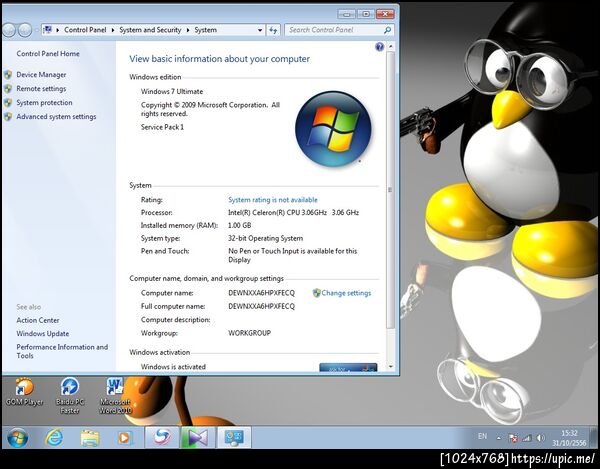The height and width of the screenshot is (469, 600).
Task: Click the 'WORKGROUP' value
Action: click(x=249, y=333)
